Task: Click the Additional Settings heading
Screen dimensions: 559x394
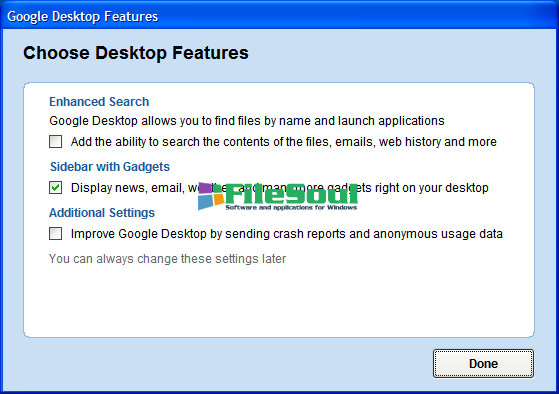Action: 102,213
